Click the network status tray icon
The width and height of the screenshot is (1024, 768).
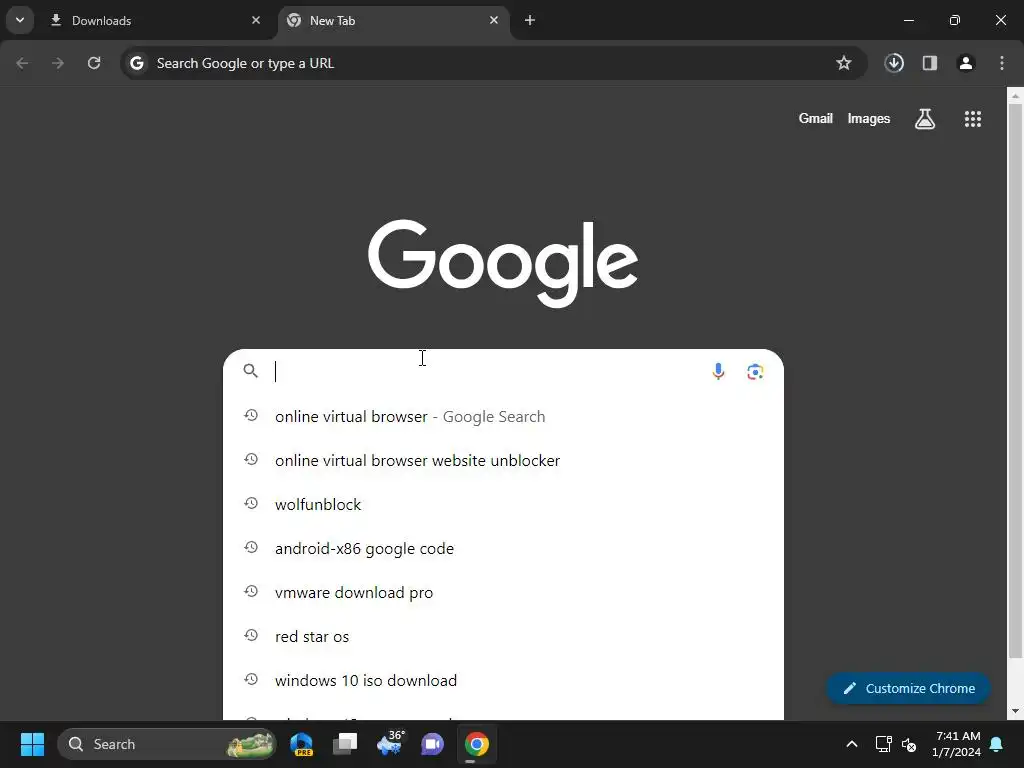[883, 744]
